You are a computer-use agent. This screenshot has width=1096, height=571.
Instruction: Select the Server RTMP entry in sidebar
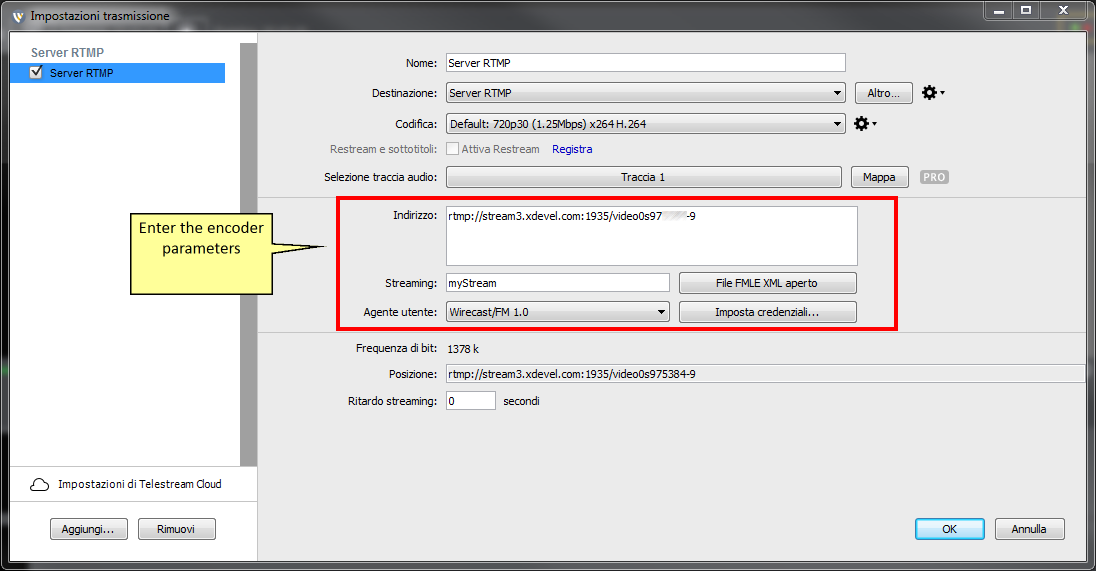[x=117, y=73]
